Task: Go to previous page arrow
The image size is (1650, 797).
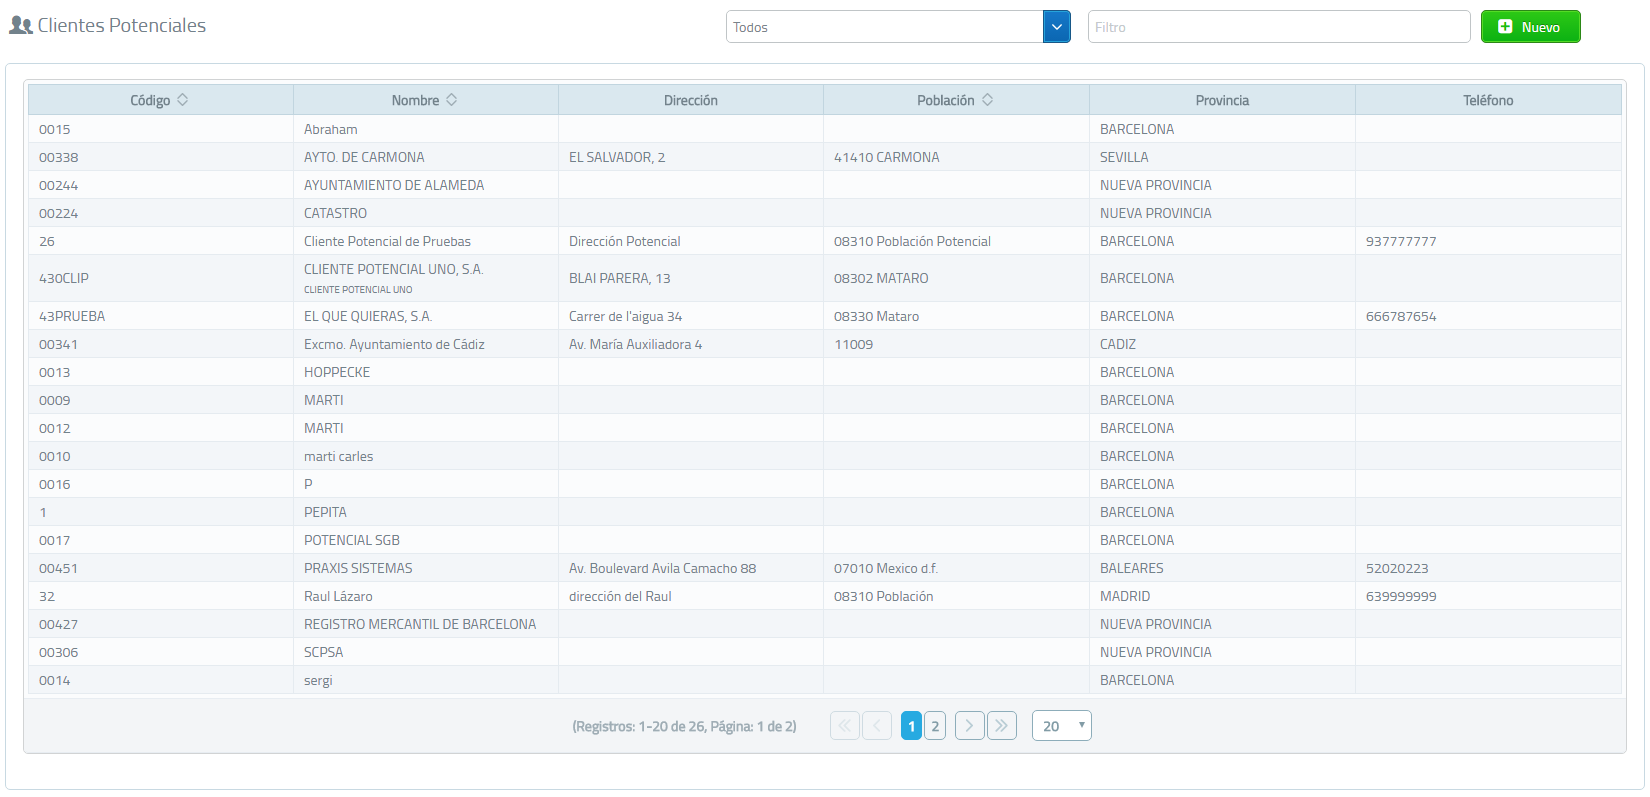Action: pos(877,726)
